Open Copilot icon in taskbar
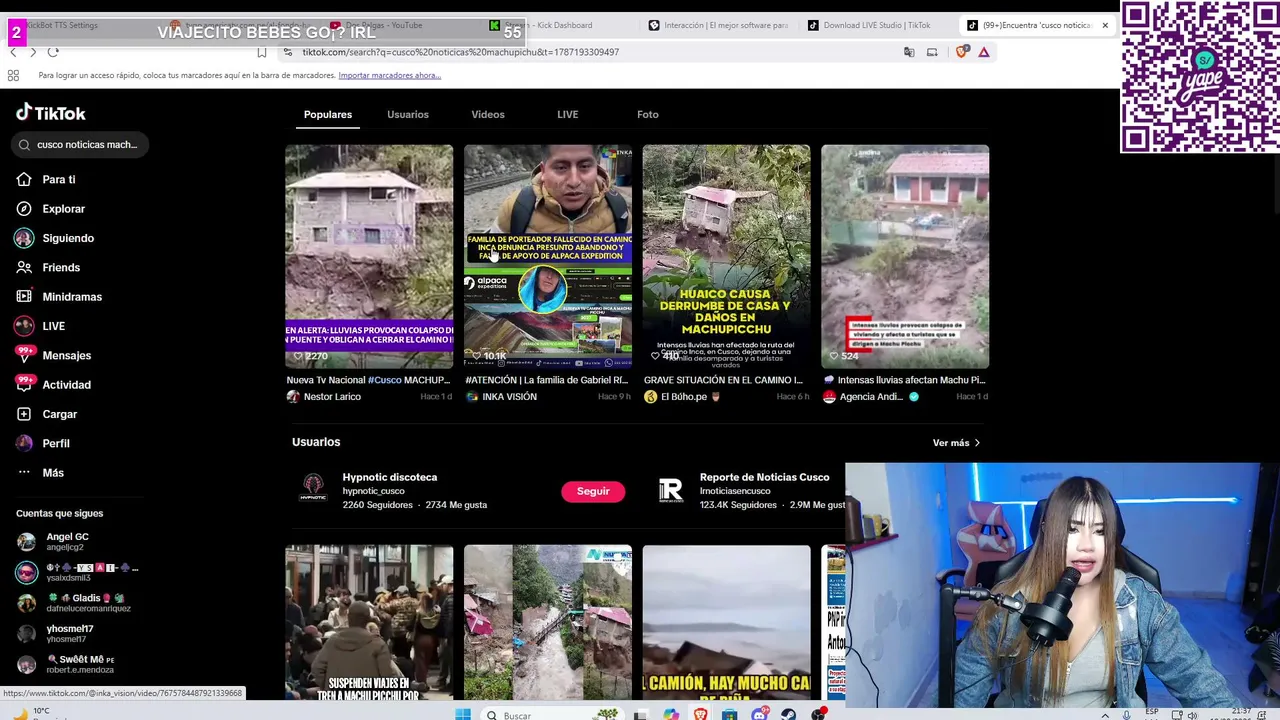Screen dimensions: 1280x720 pyautogui.click(x=671, y=714)
